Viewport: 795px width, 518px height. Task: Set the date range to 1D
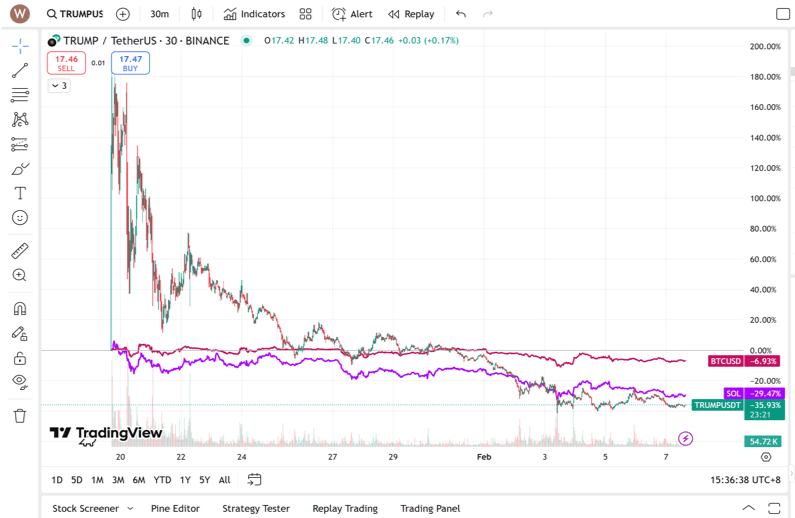pos(57,480)
